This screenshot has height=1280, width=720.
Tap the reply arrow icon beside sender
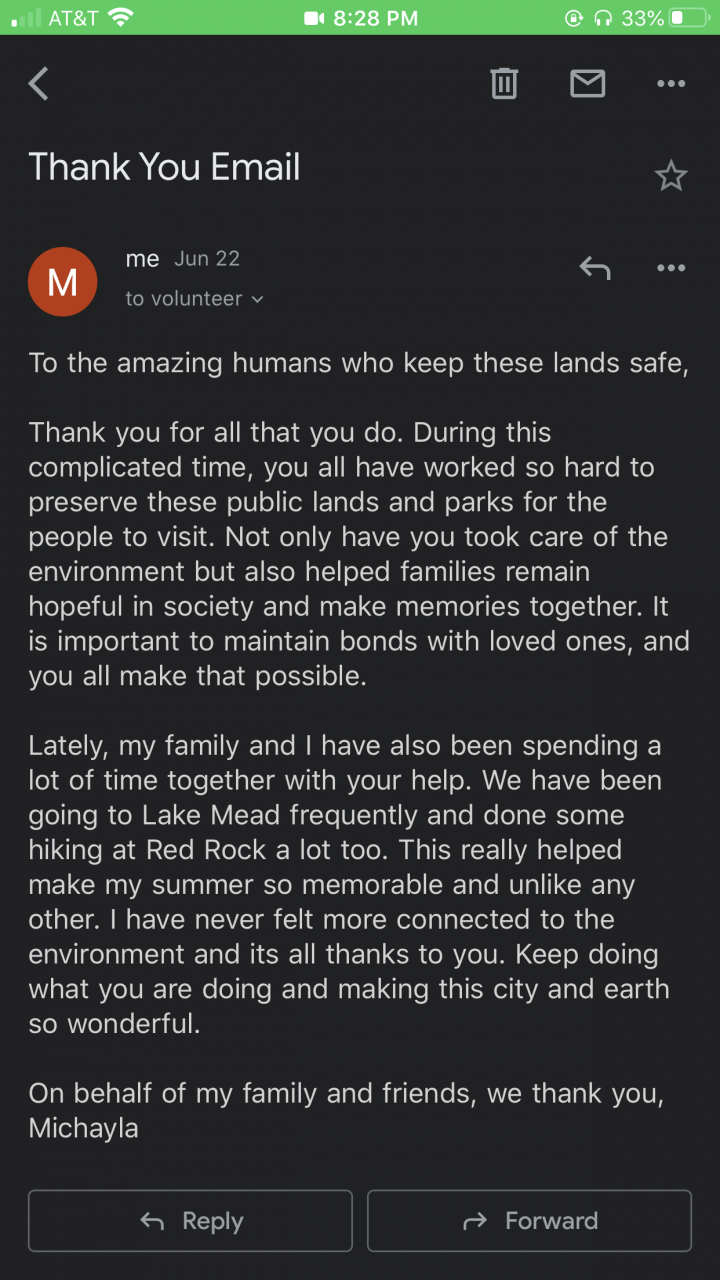pyautogui.click(x=595, y=267)
